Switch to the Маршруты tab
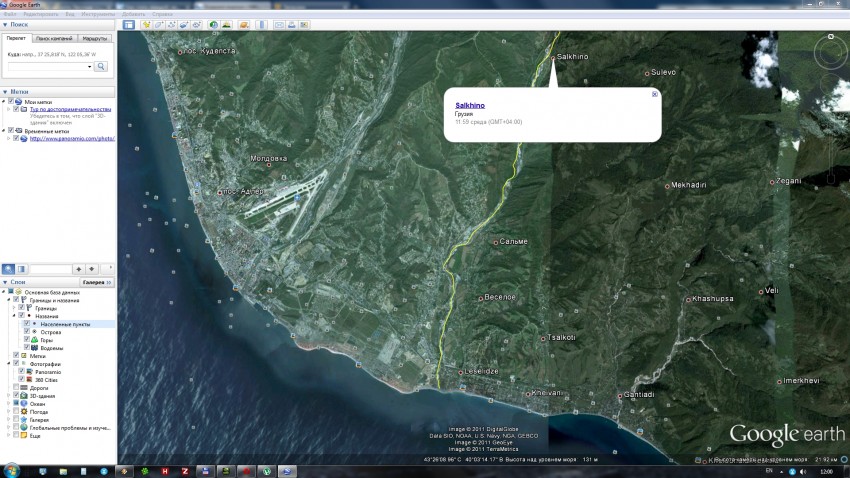850x478 pixels. click(x=95, y=38)
